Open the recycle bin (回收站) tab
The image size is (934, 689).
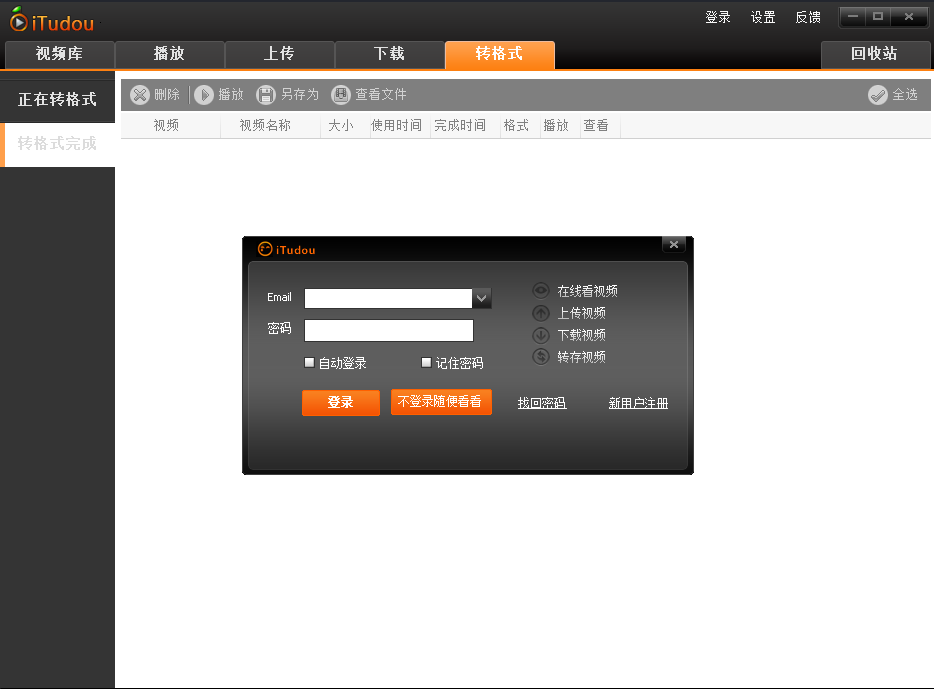tap(874, 54)
